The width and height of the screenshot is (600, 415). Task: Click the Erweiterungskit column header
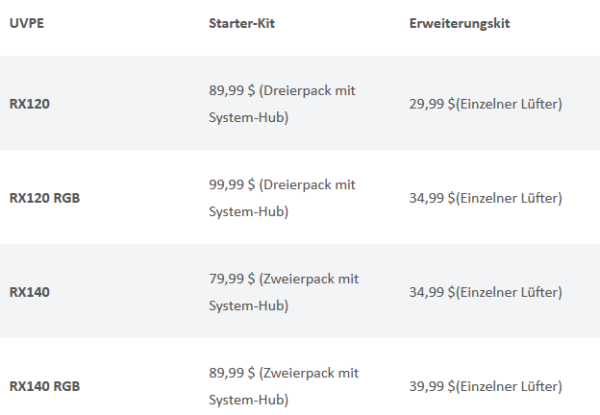click(x=460, y=24)
